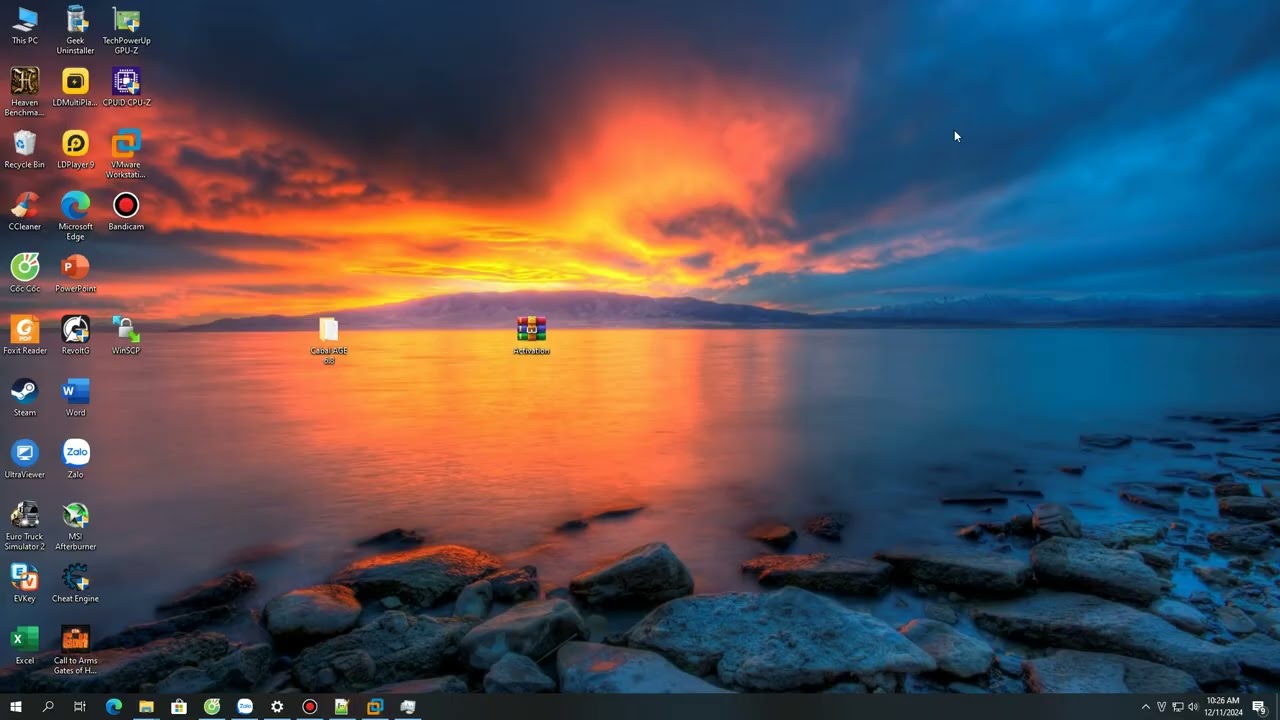Select the EVKey desktop icon
Screen dimensions: 1280x720
(x=25, y=584)
